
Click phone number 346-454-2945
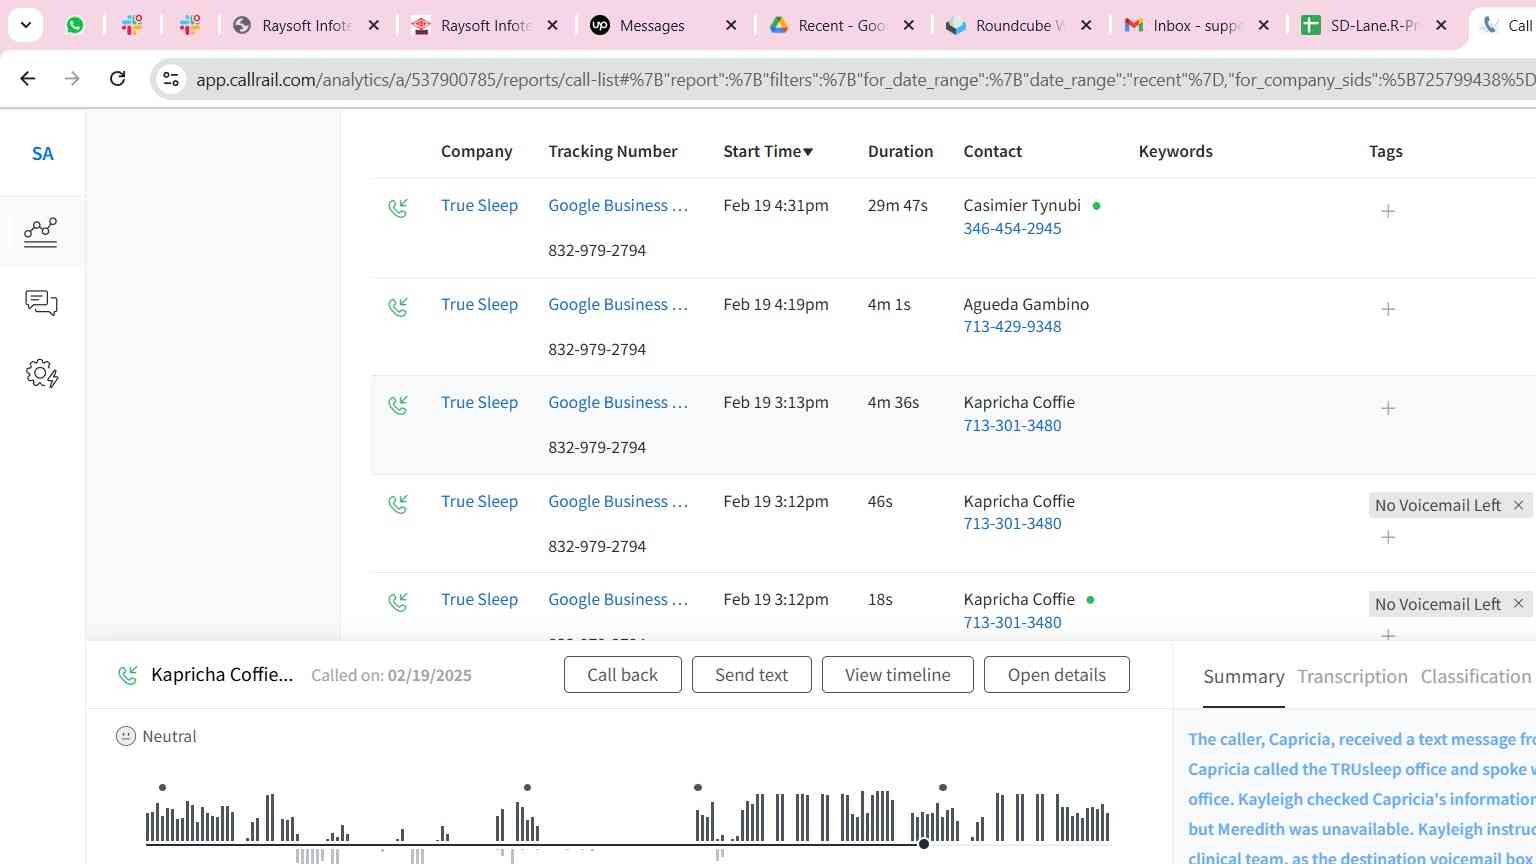click(x=1012, y=228)
